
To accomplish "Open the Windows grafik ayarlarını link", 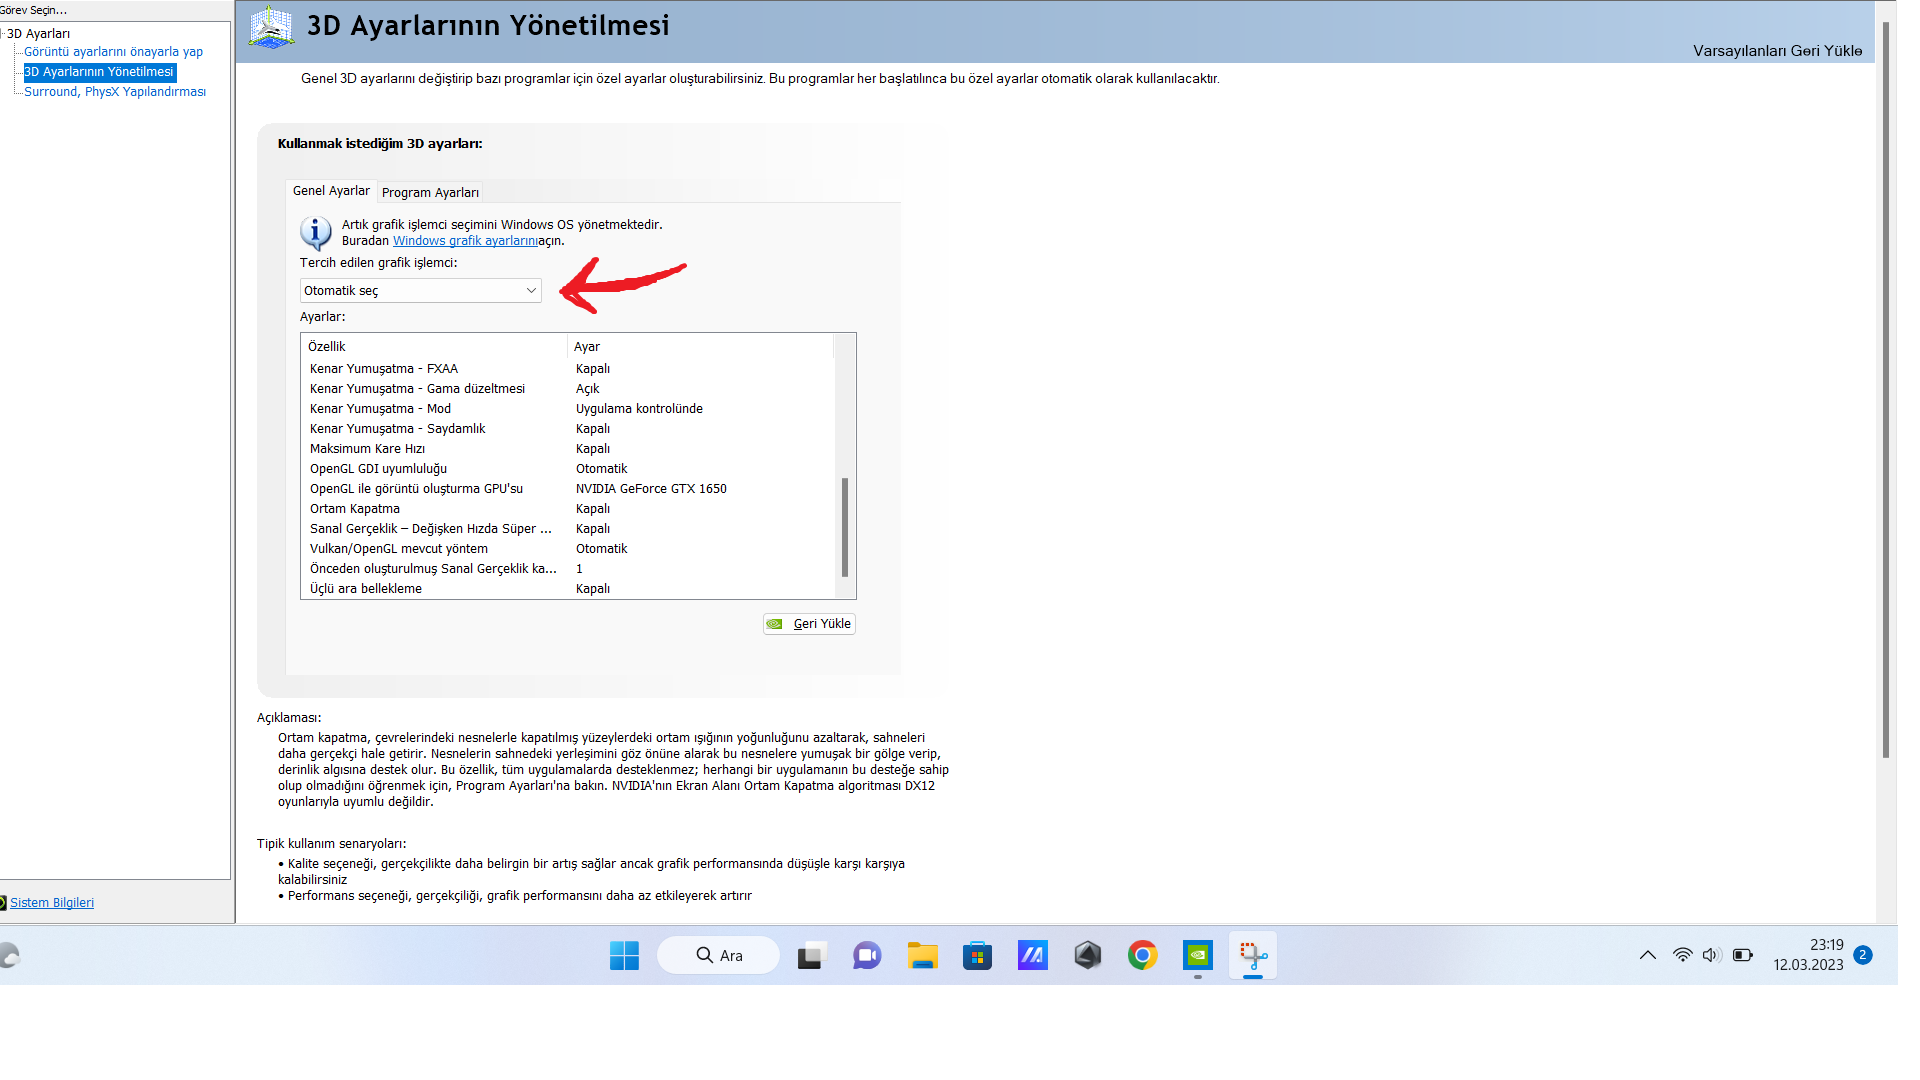I will (x=465, y=241).
